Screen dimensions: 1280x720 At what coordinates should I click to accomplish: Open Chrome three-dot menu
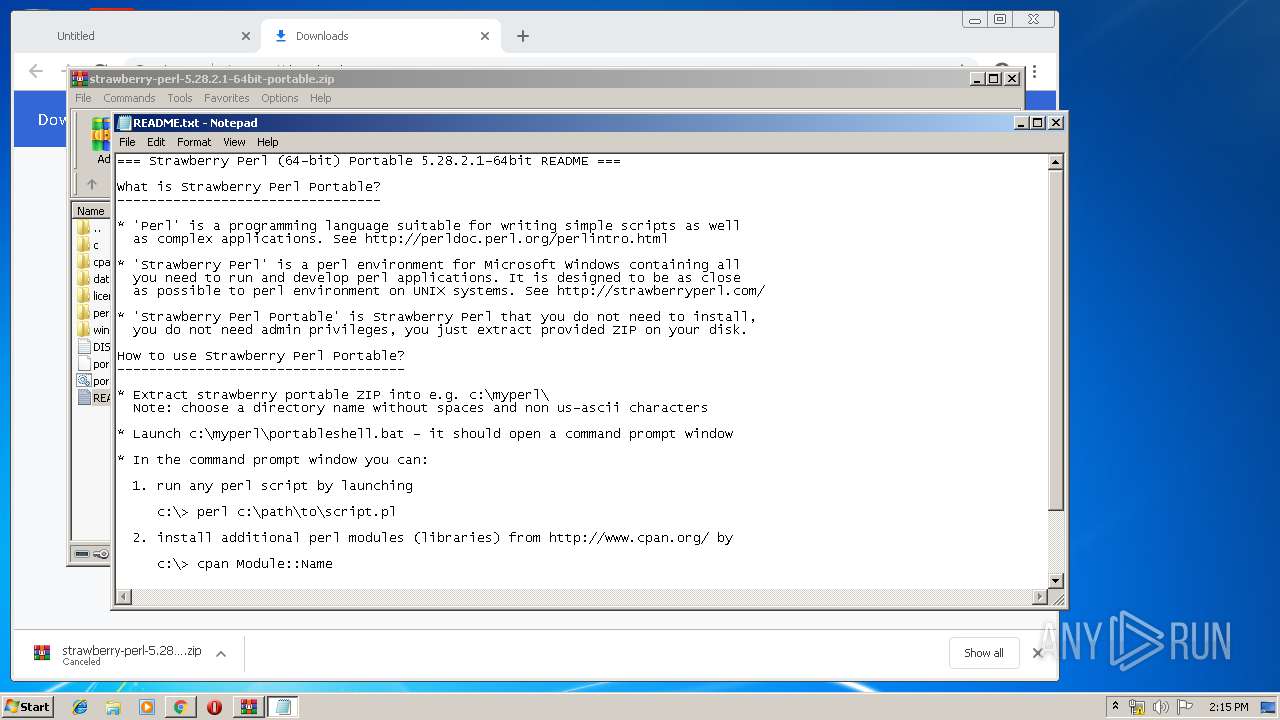coord(1034,72)
